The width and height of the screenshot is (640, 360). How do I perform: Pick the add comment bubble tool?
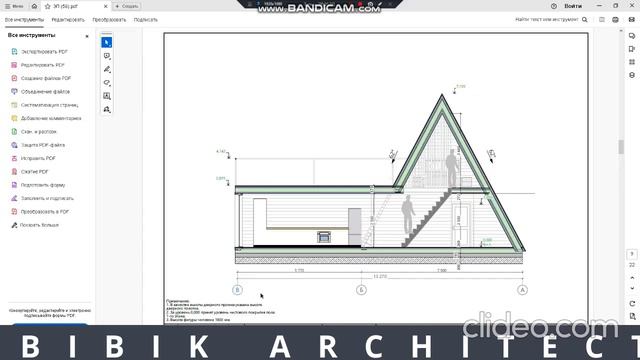pos(107,56)
